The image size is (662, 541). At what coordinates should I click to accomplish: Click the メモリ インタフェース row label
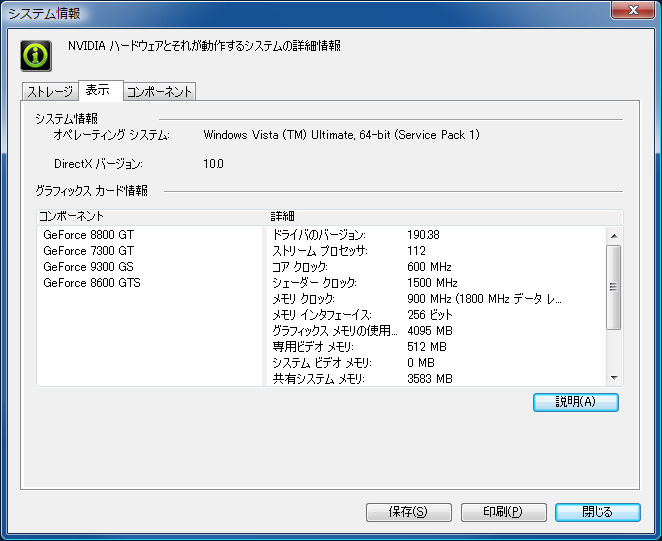click(x=322, y=315)
